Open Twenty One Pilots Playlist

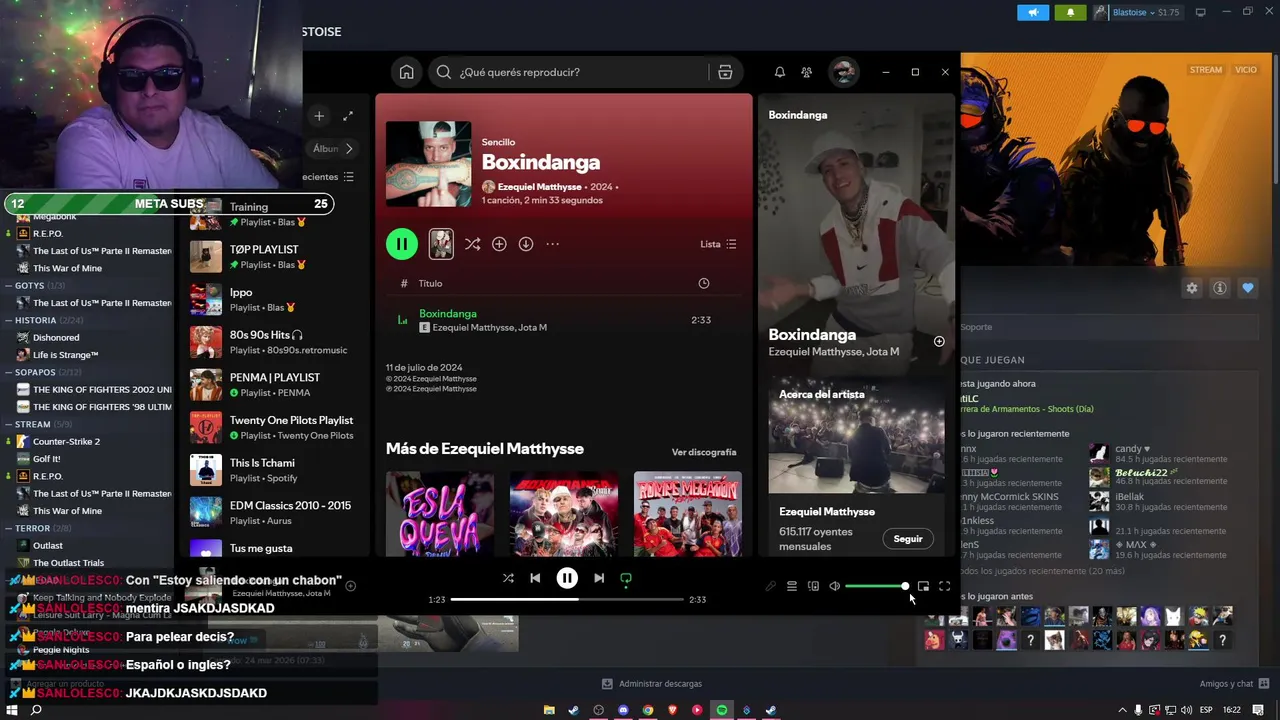click(x=276, y=427)
